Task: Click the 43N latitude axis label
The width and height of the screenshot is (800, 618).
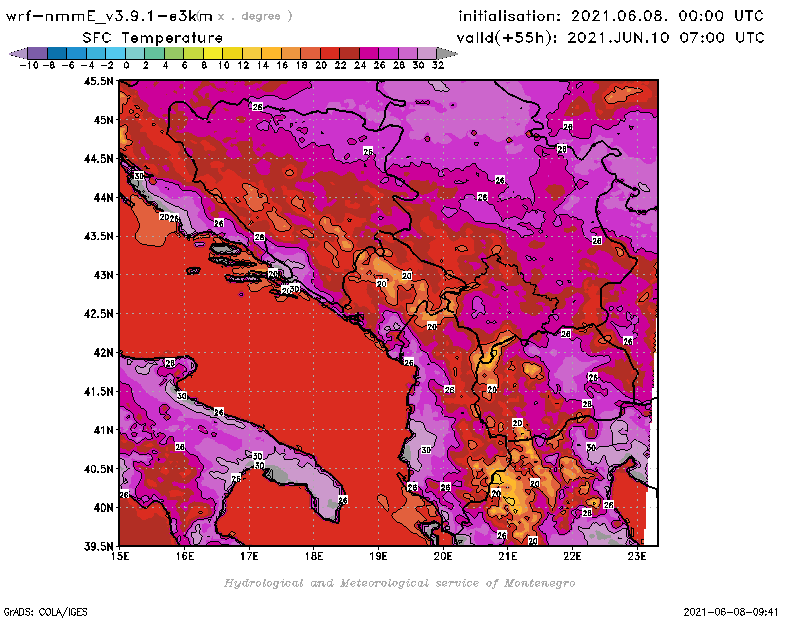Action: (103, 275)
